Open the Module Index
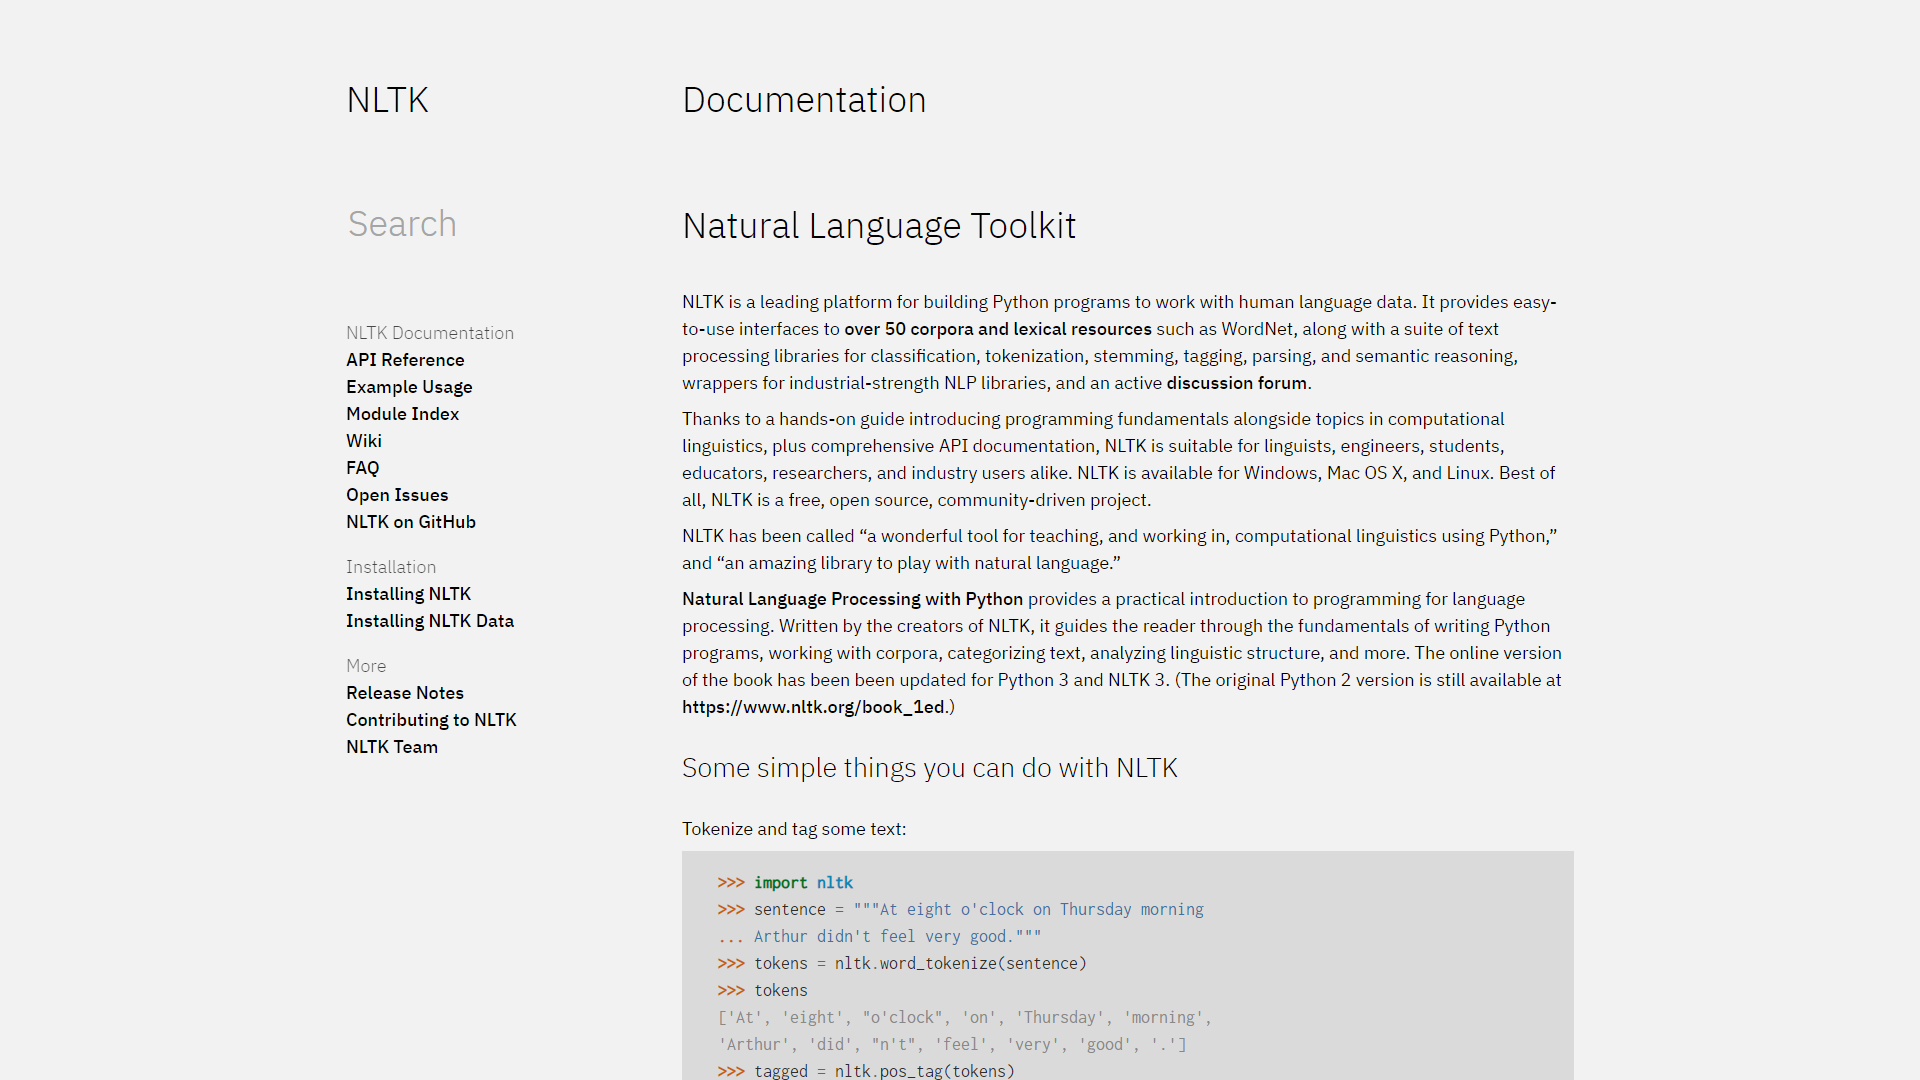Viewport: 1920px width, 1080px height. [x=402, y=413]
